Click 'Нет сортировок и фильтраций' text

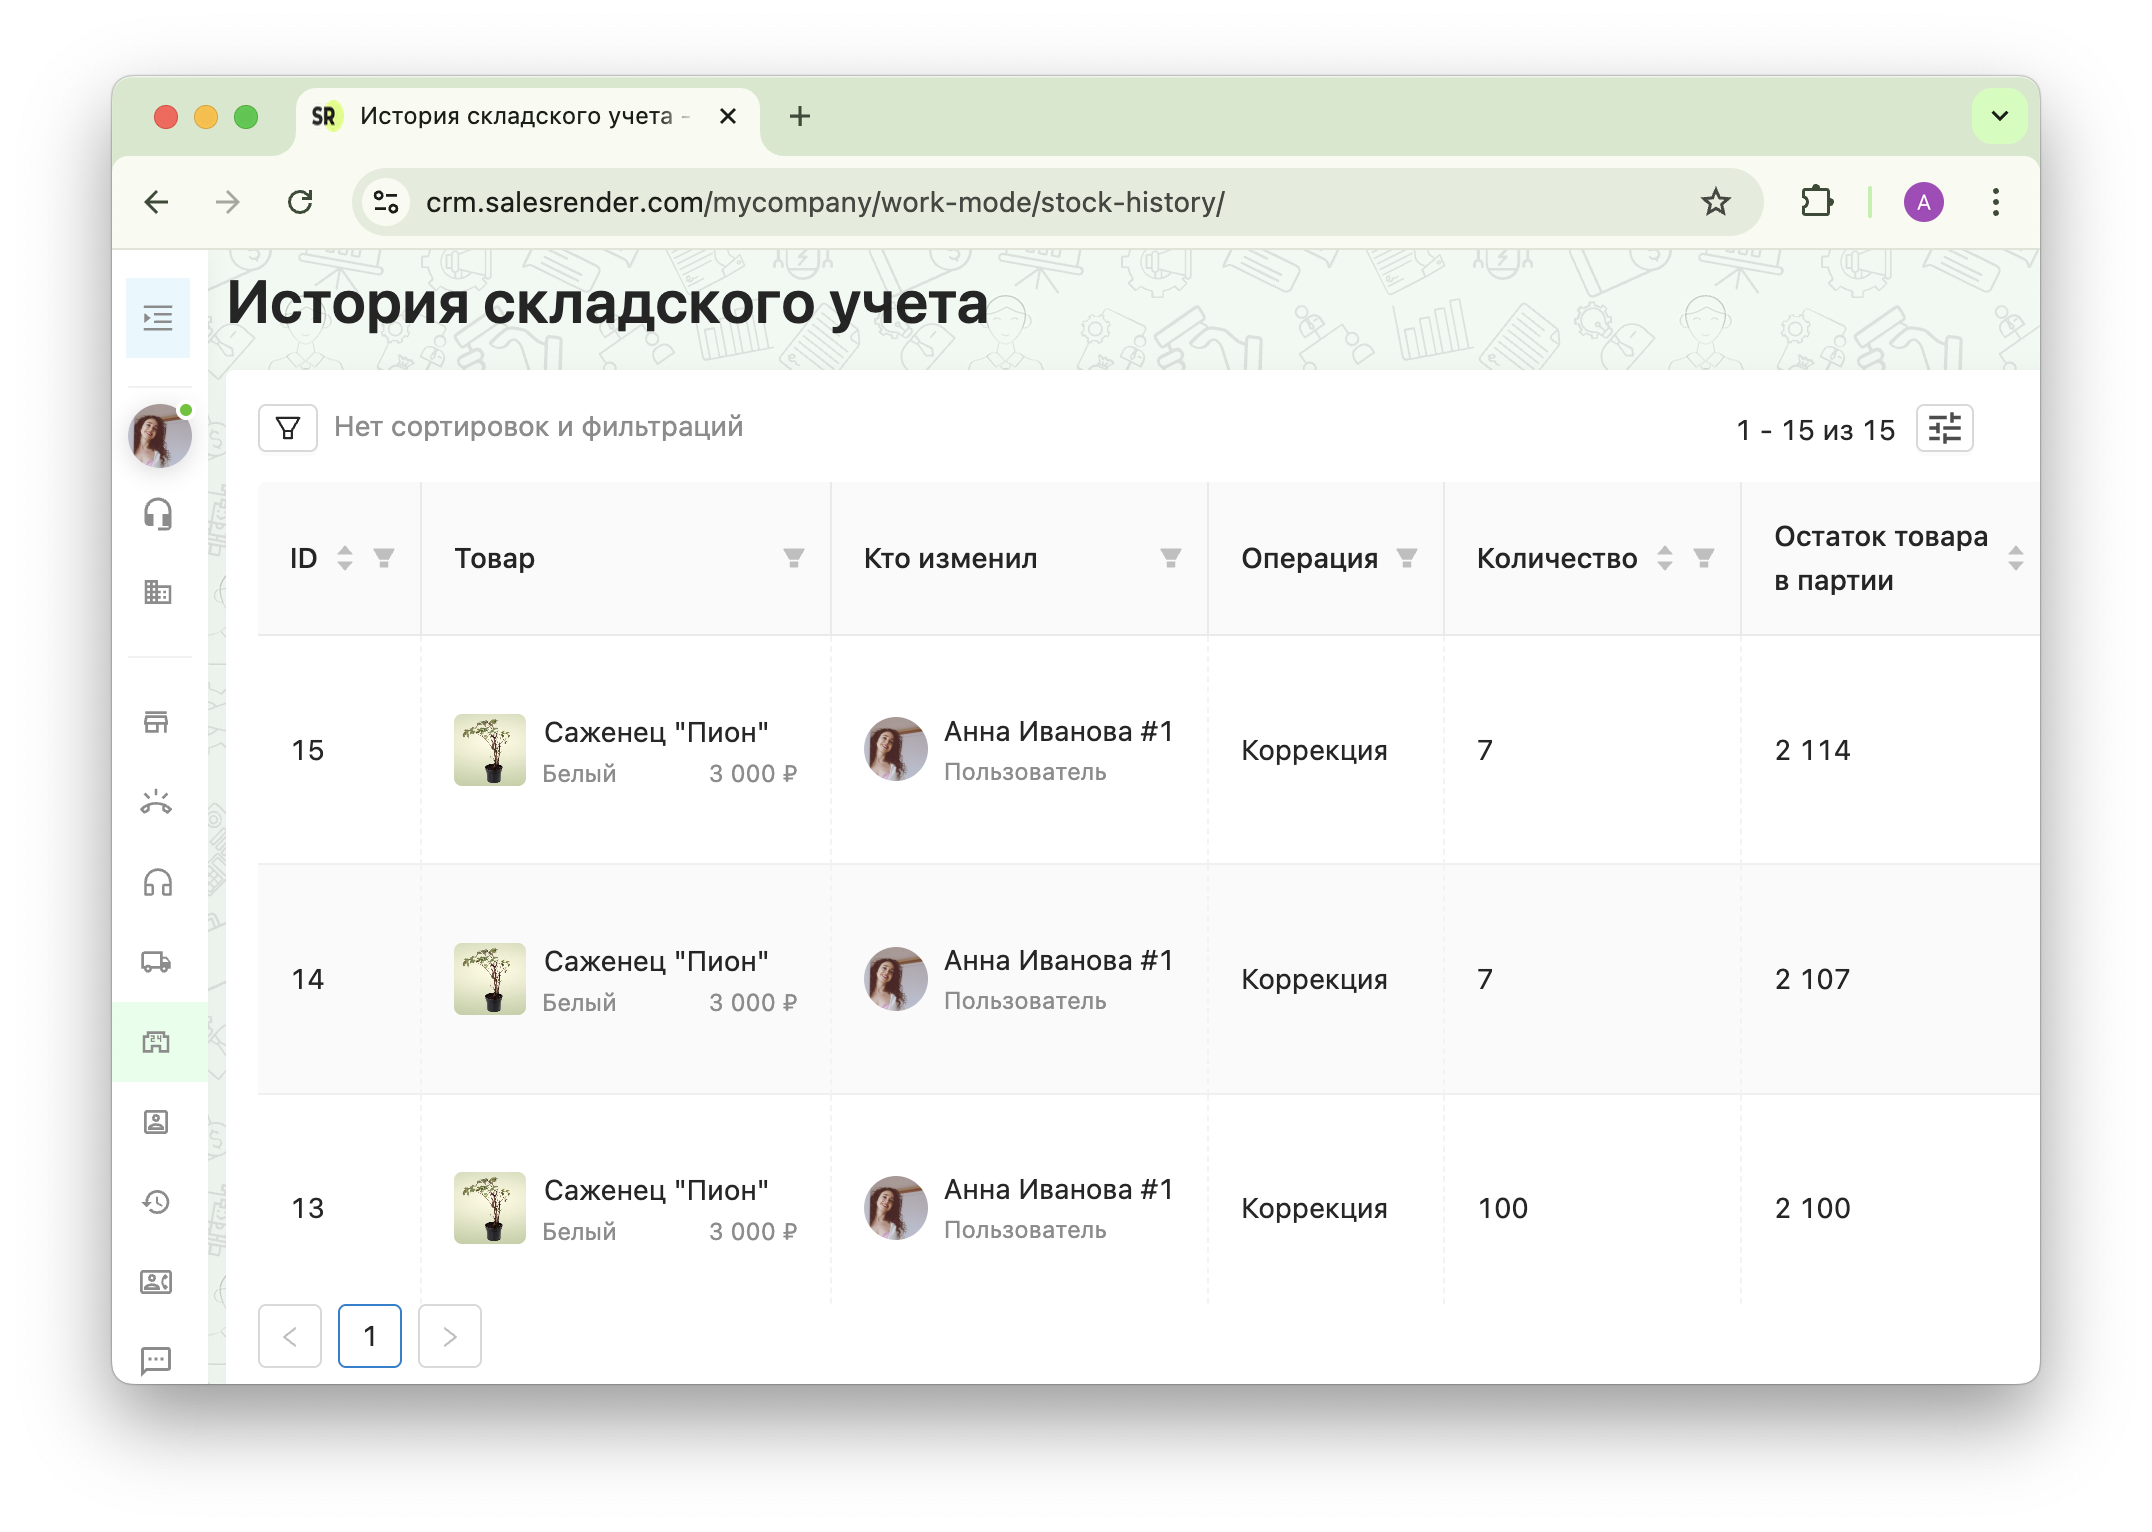[x=538, y=427]
